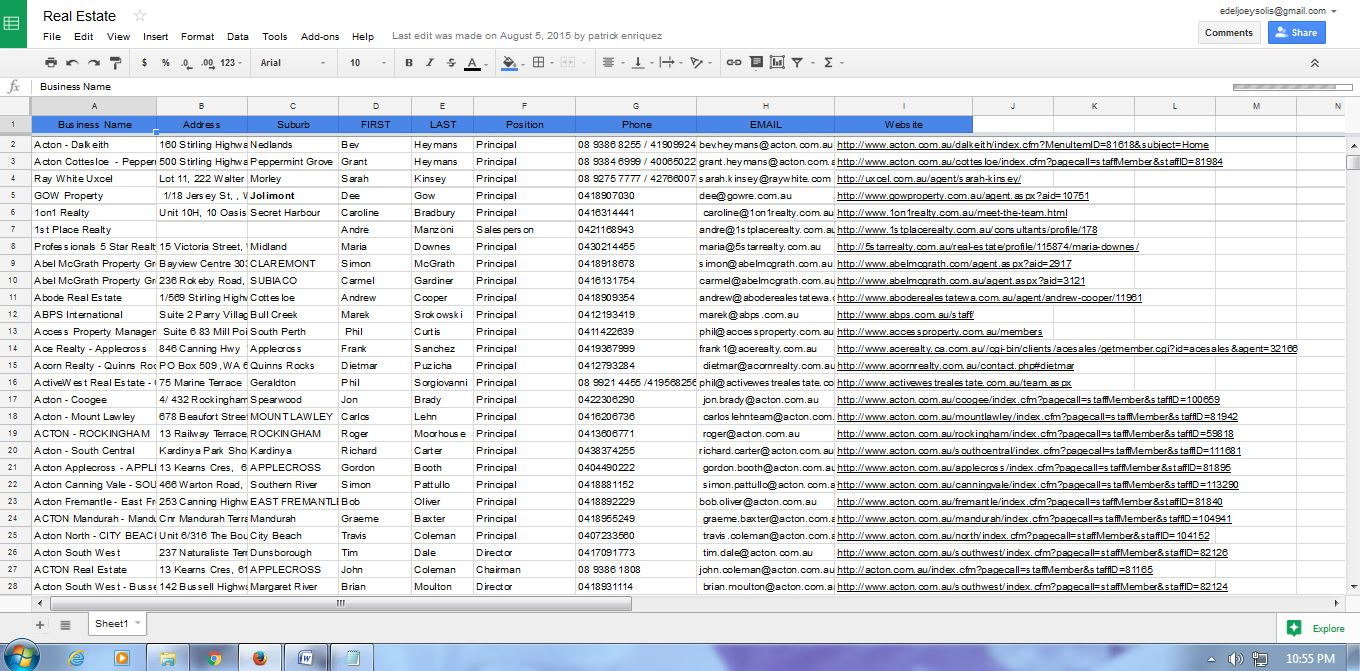
Task: Click the merge cells icon
Action: [569, 62]
